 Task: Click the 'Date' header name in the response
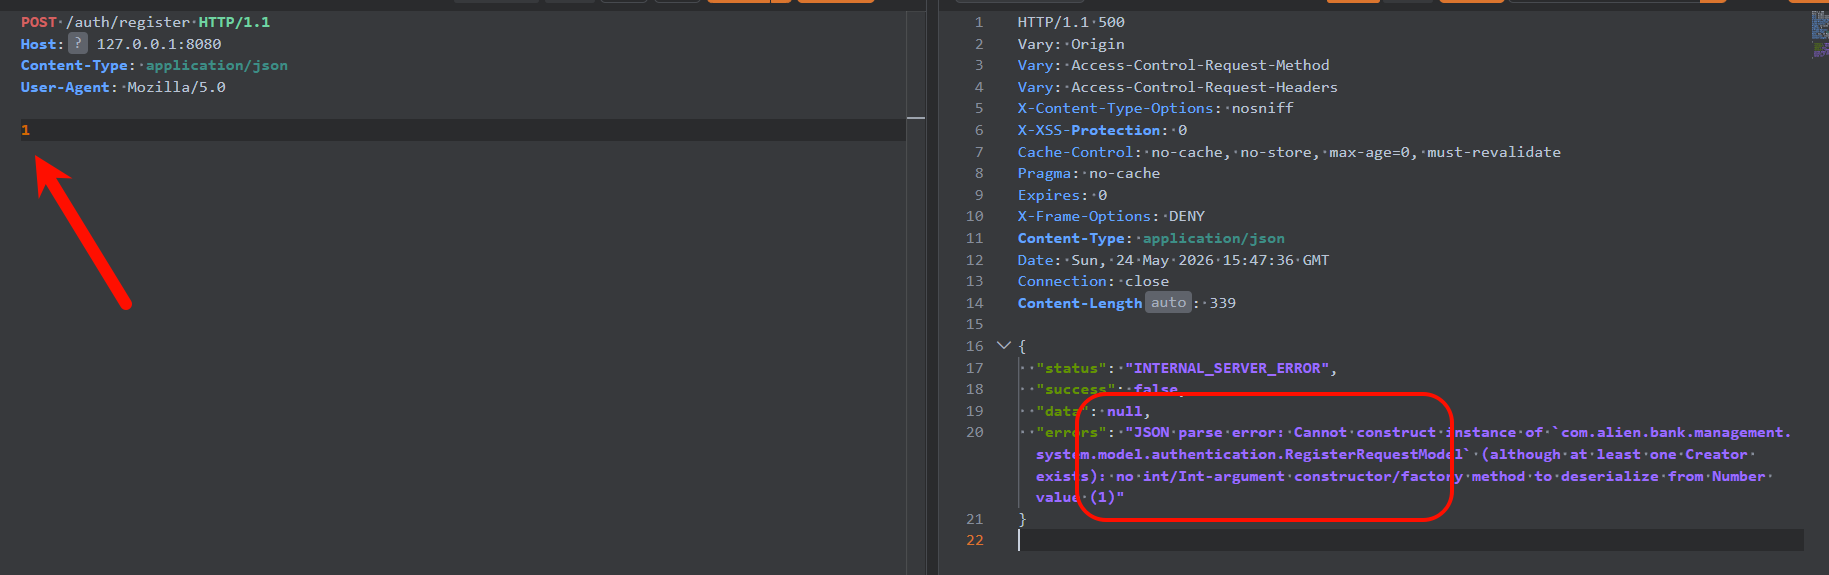1035,260
